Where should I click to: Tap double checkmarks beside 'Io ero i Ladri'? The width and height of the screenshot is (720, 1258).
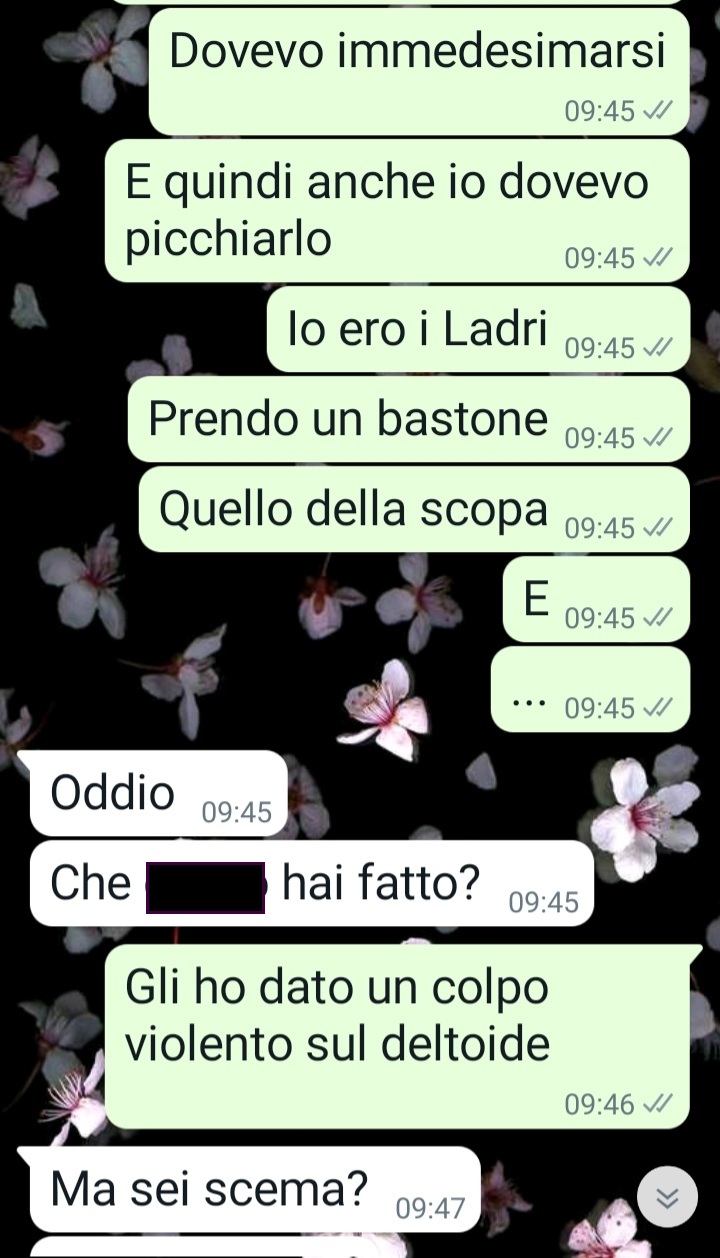click(657, 348)
